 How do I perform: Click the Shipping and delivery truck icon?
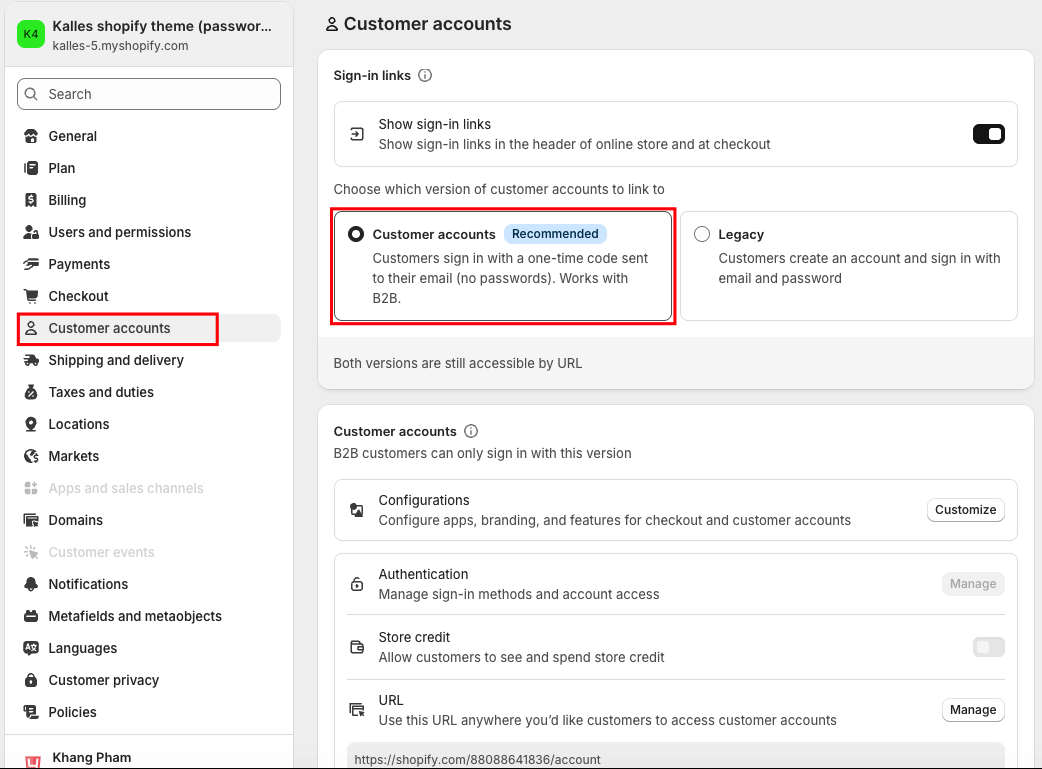point(31,360)
